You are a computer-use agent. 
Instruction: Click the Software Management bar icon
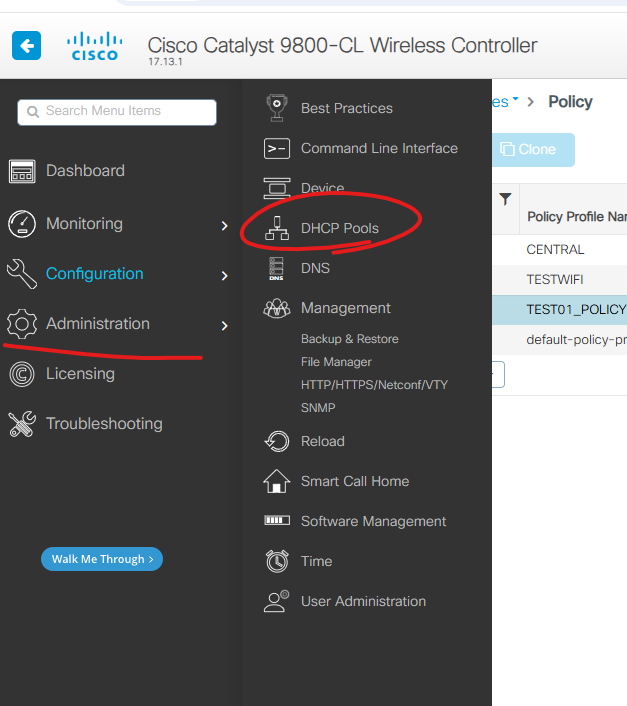(x=277, y=520)
